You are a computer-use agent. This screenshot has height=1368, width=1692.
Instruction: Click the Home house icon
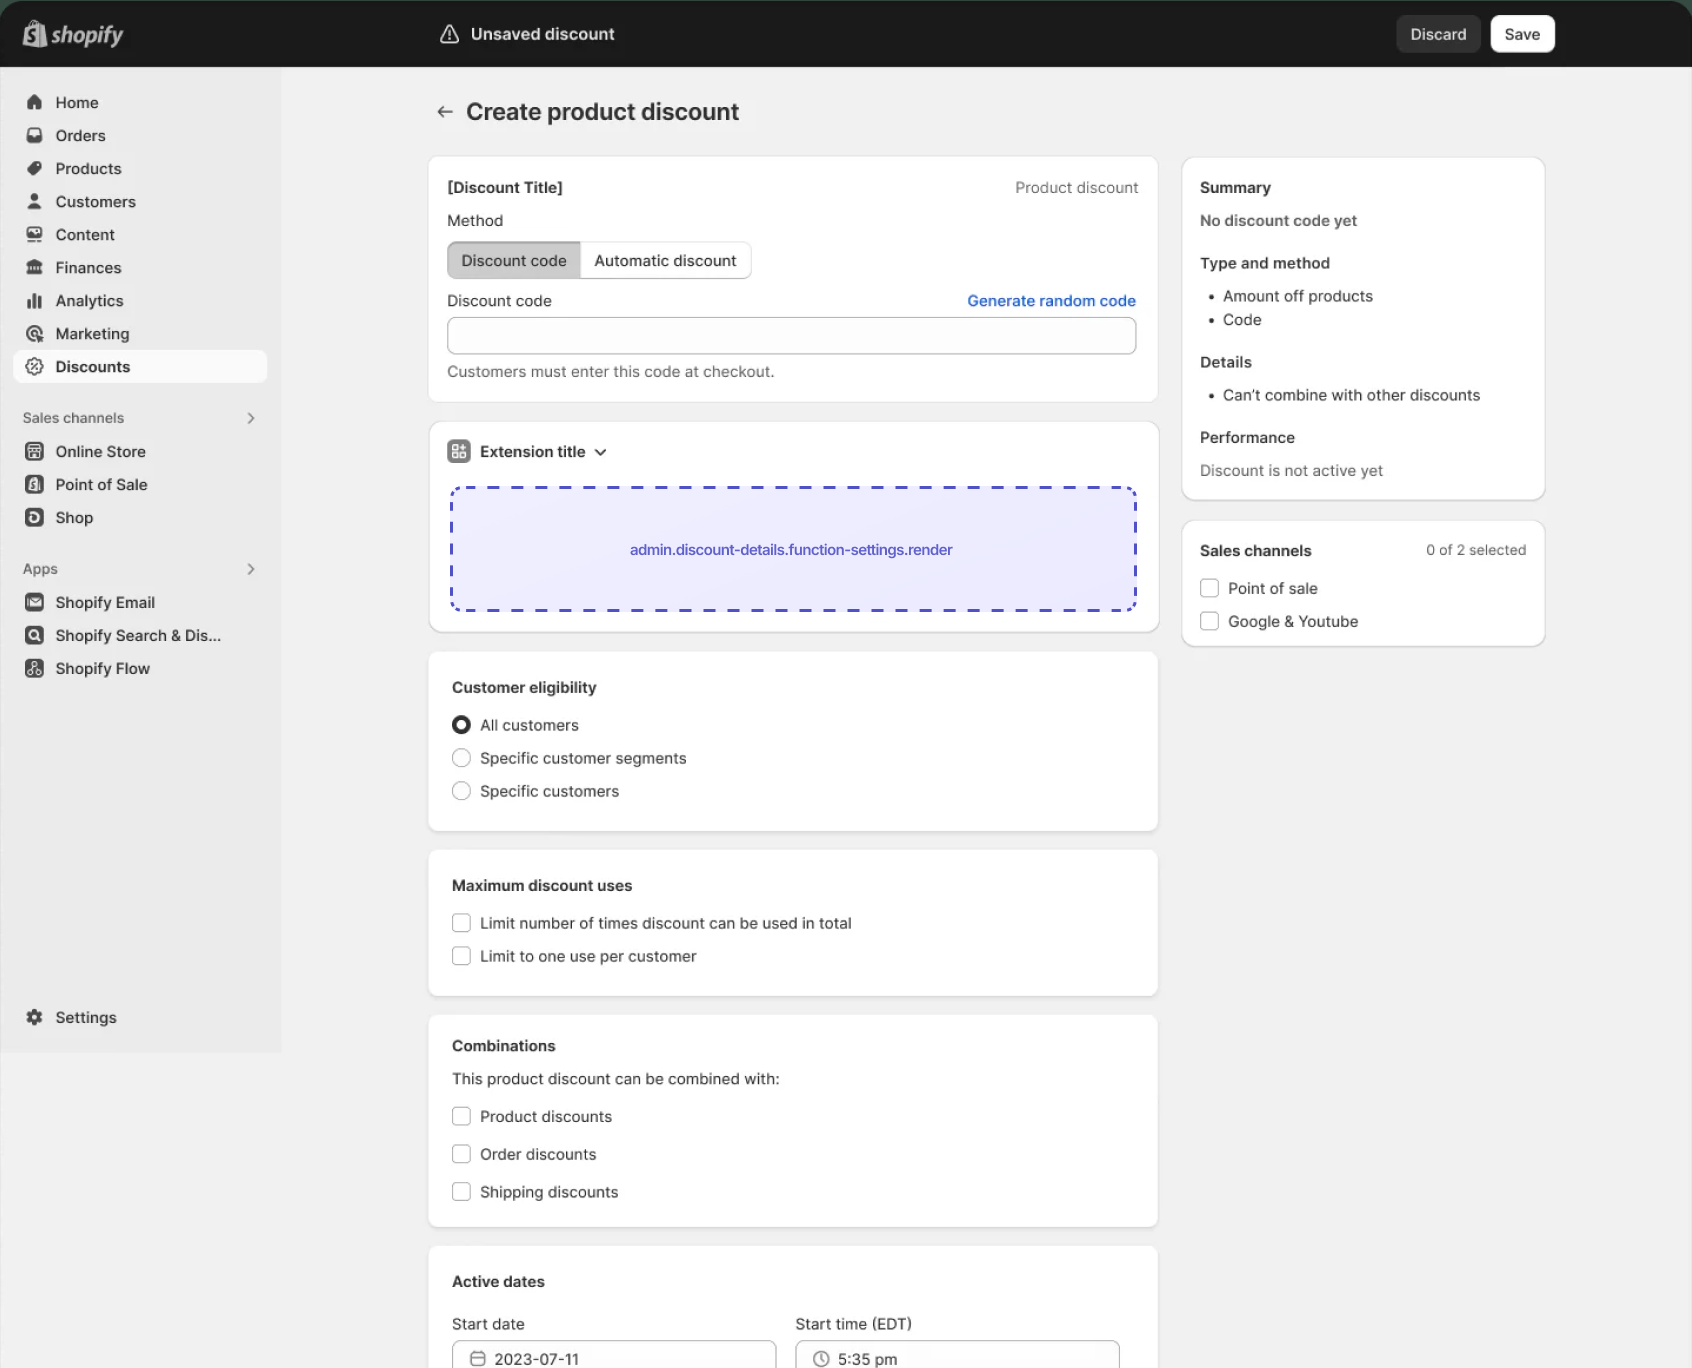pos(34,102)
